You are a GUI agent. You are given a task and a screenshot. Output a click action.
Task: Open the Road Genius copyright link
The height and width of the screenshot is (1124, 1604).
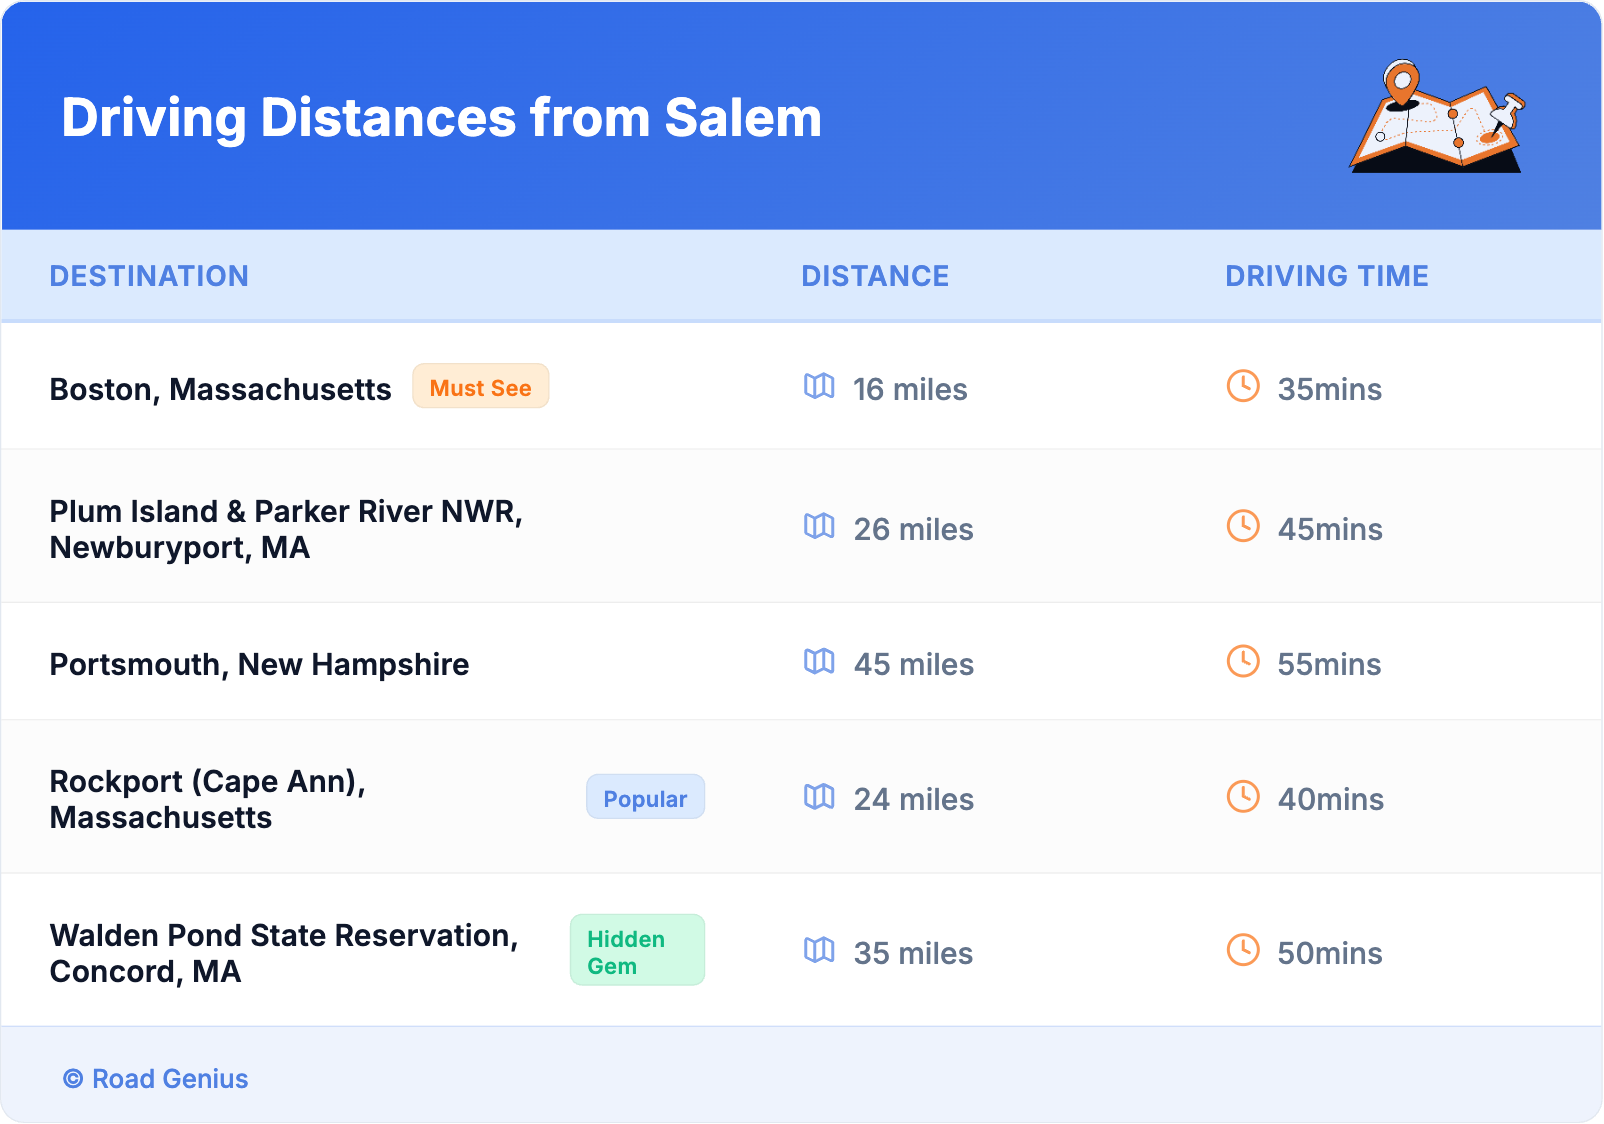click(x=156, y=1079)
